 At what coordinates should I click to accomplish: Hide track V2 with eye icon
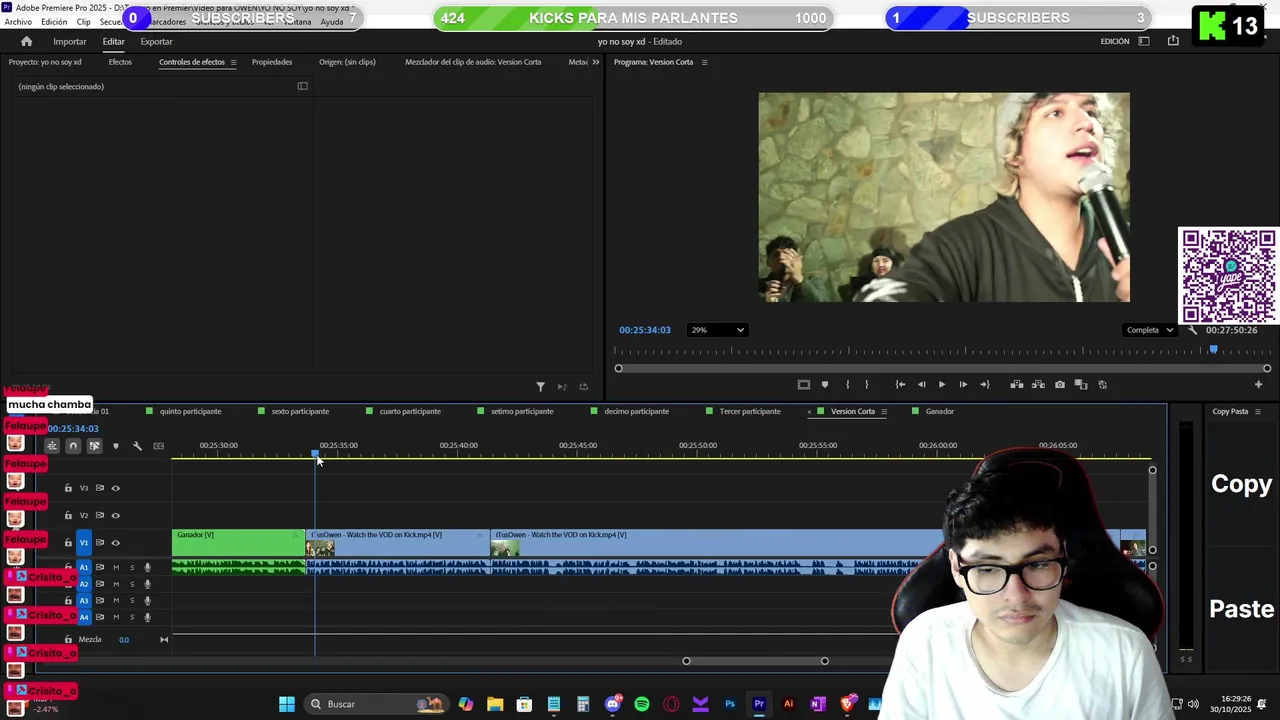click(x=115, y=515)
